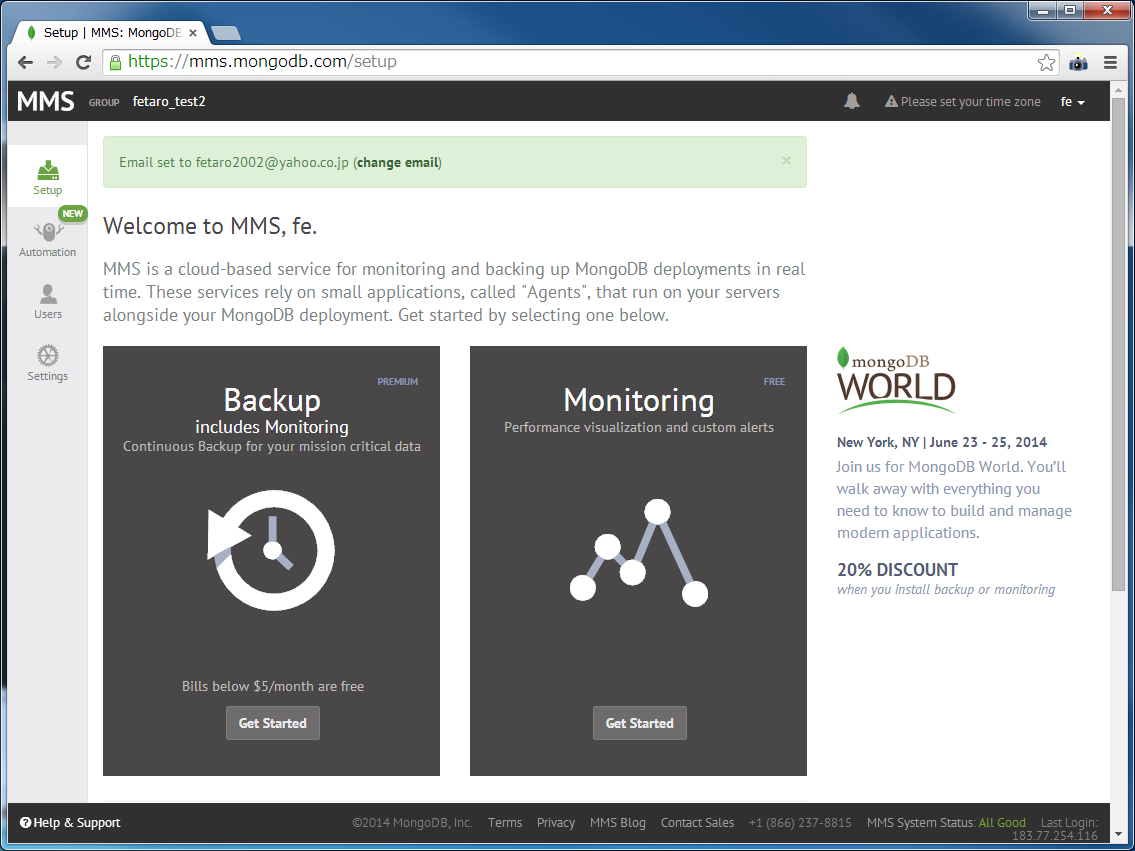Image resolution: width=1135 pixels, height=851 pixels.
Task: Click the MMS logo in the header
Action: pyautogui.click(x=45, y=101)
